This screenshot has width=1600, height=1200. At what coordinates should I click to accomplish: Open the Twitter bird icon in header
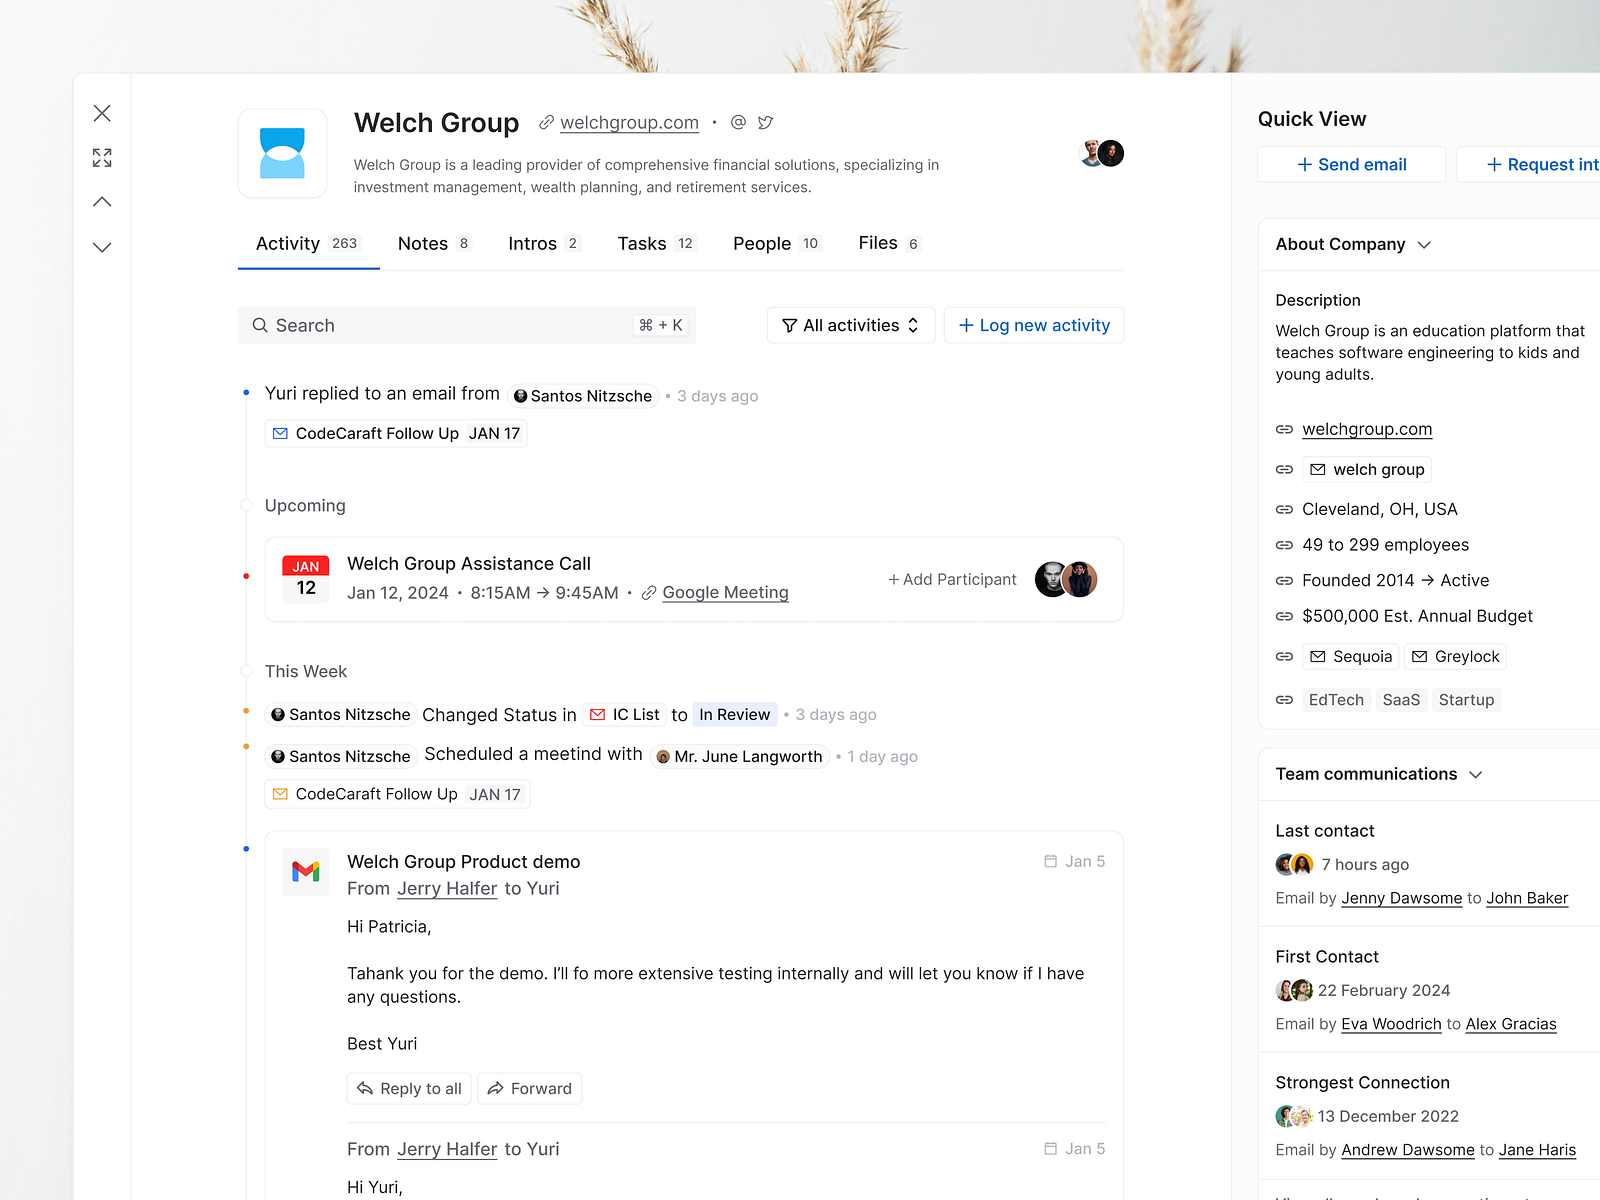point(765,122)
